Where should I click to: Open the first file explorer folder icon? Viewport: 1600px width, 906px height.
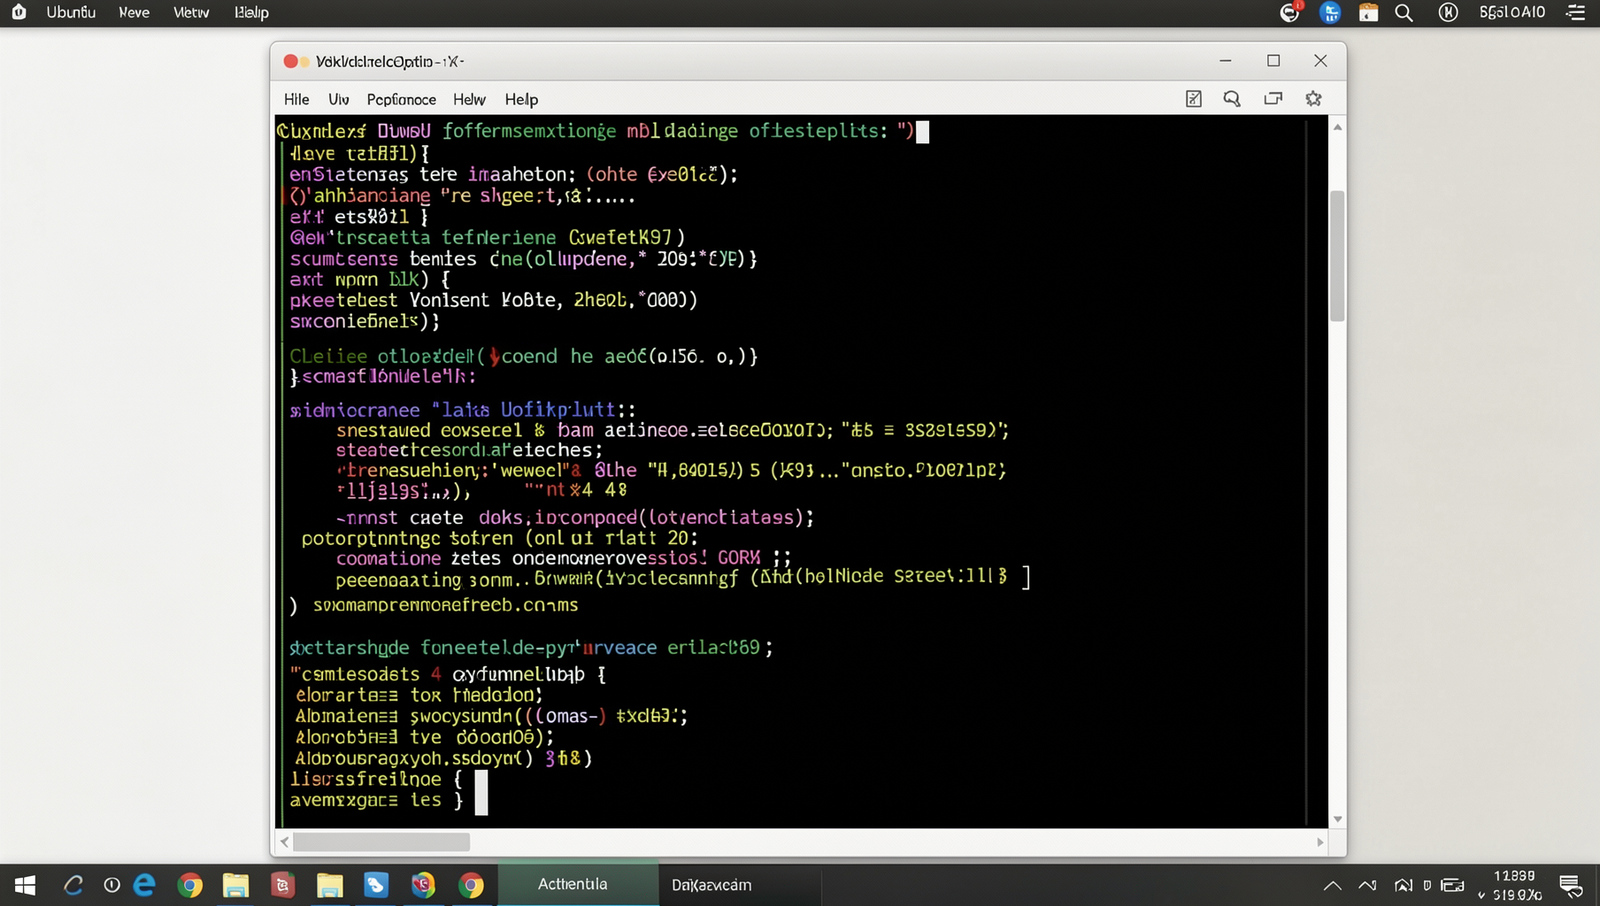point(236,885)
